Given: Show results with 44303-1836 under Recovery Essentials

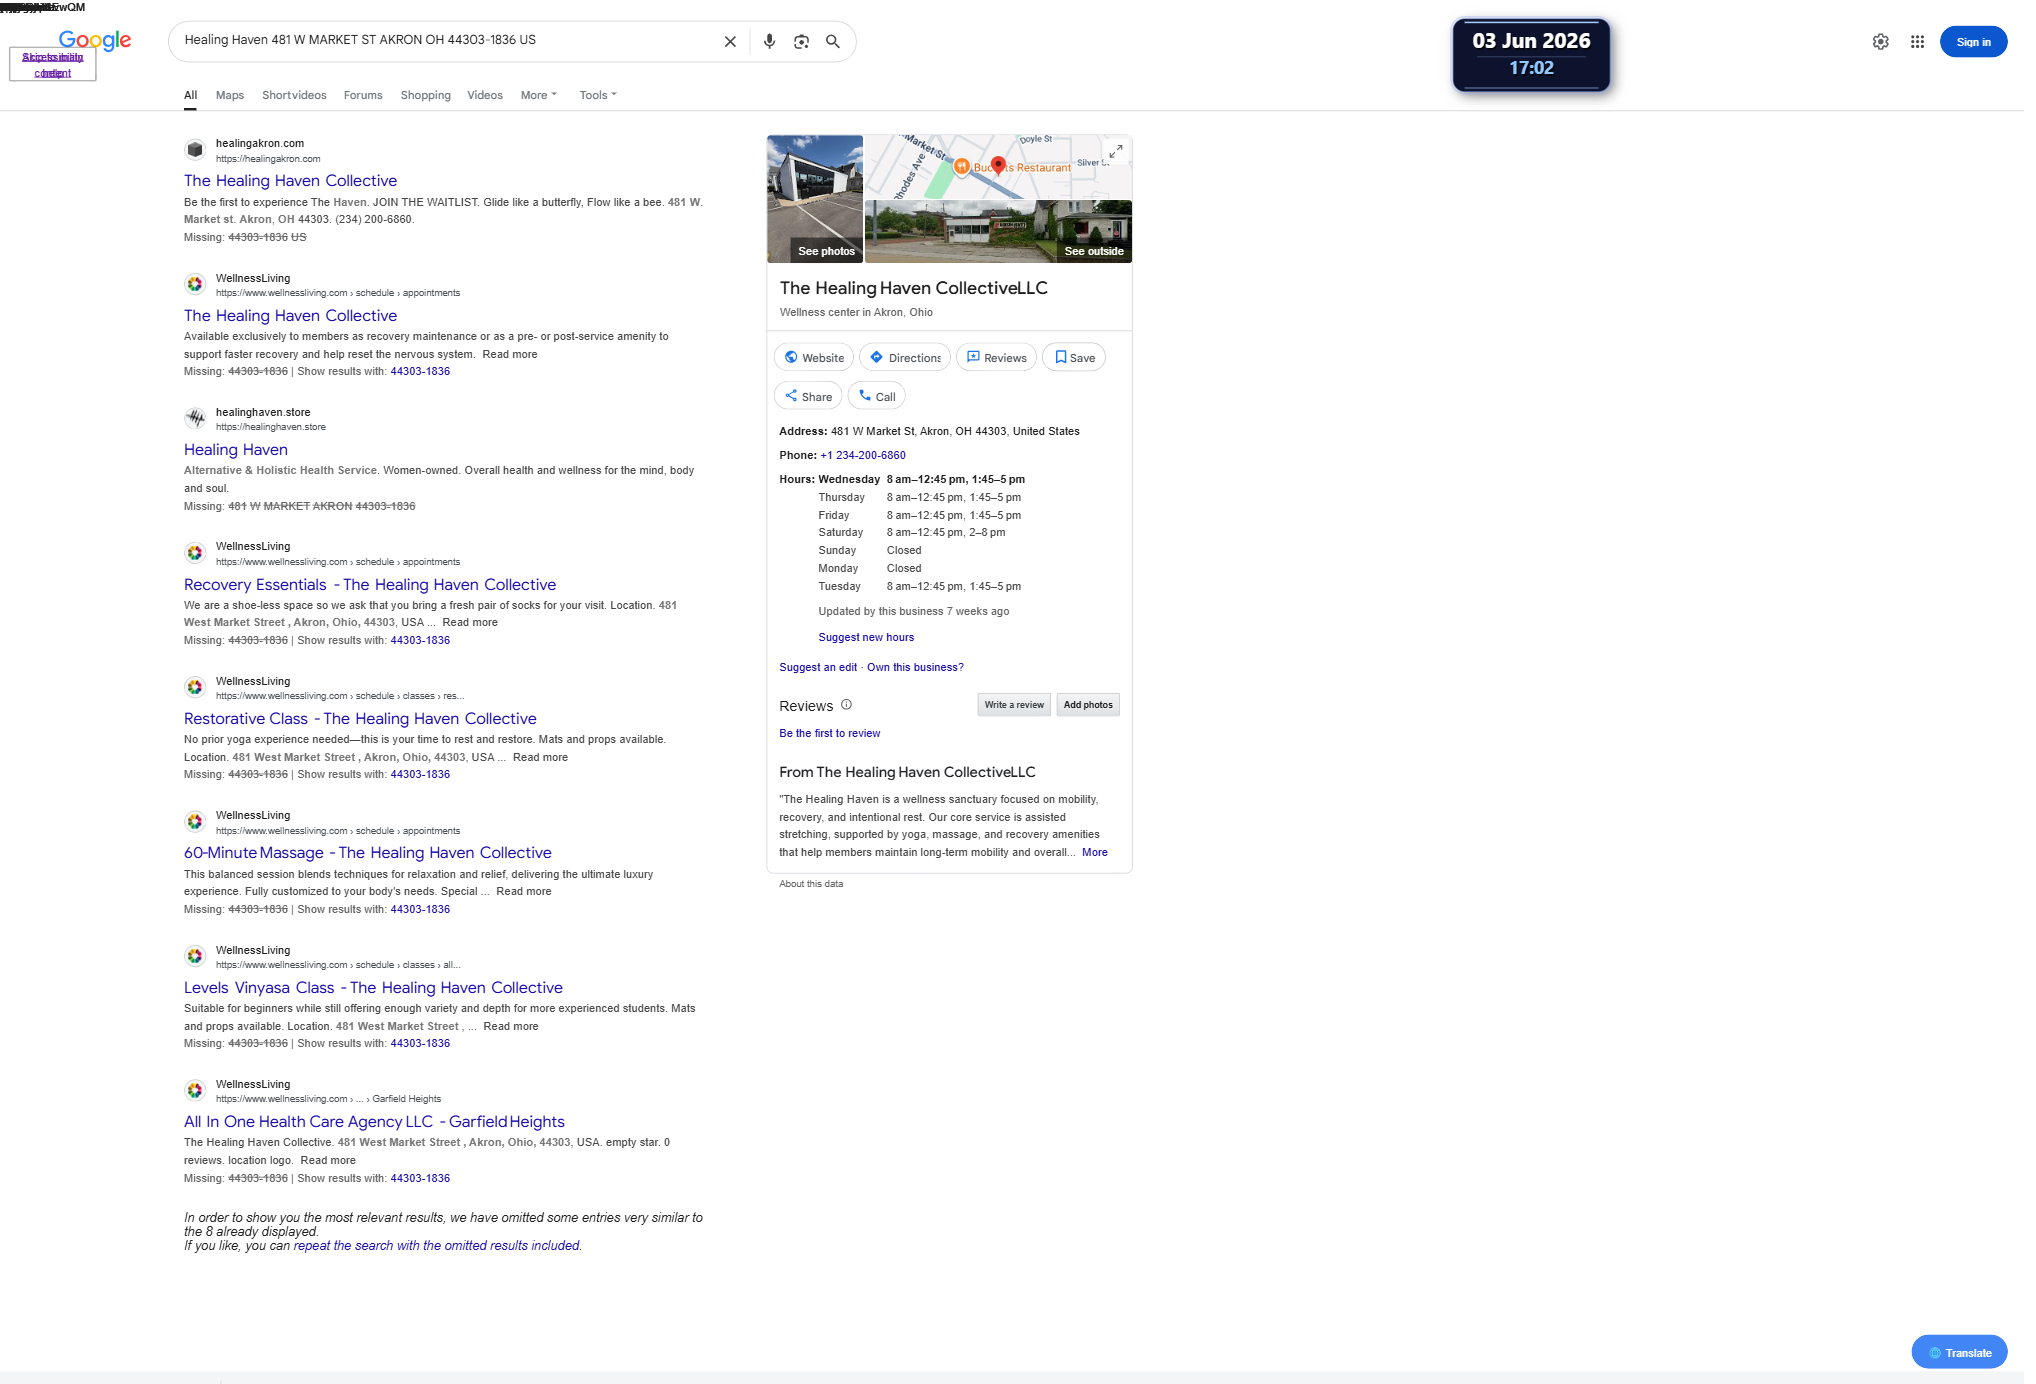Looking at the screenshot, I should click(x=420, y=640).
